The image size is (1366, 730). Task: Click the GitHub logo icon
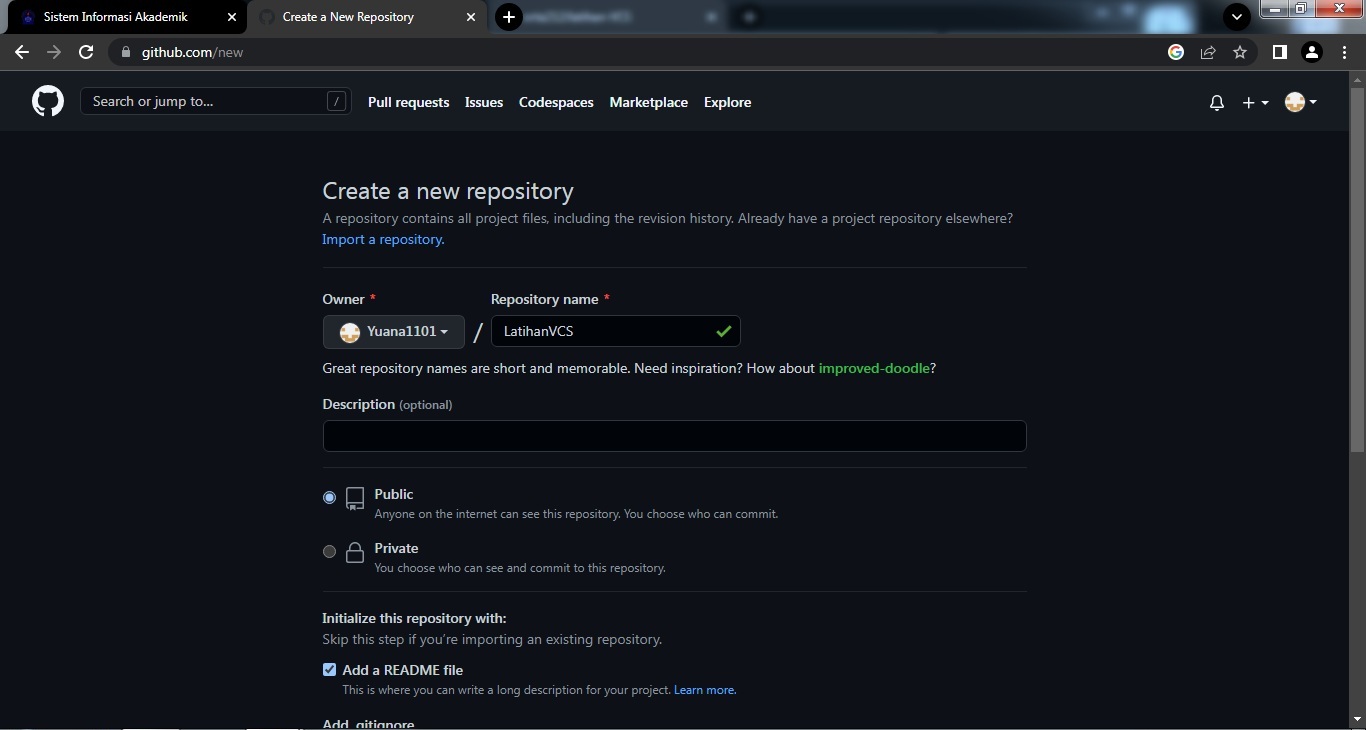[47, 101]
